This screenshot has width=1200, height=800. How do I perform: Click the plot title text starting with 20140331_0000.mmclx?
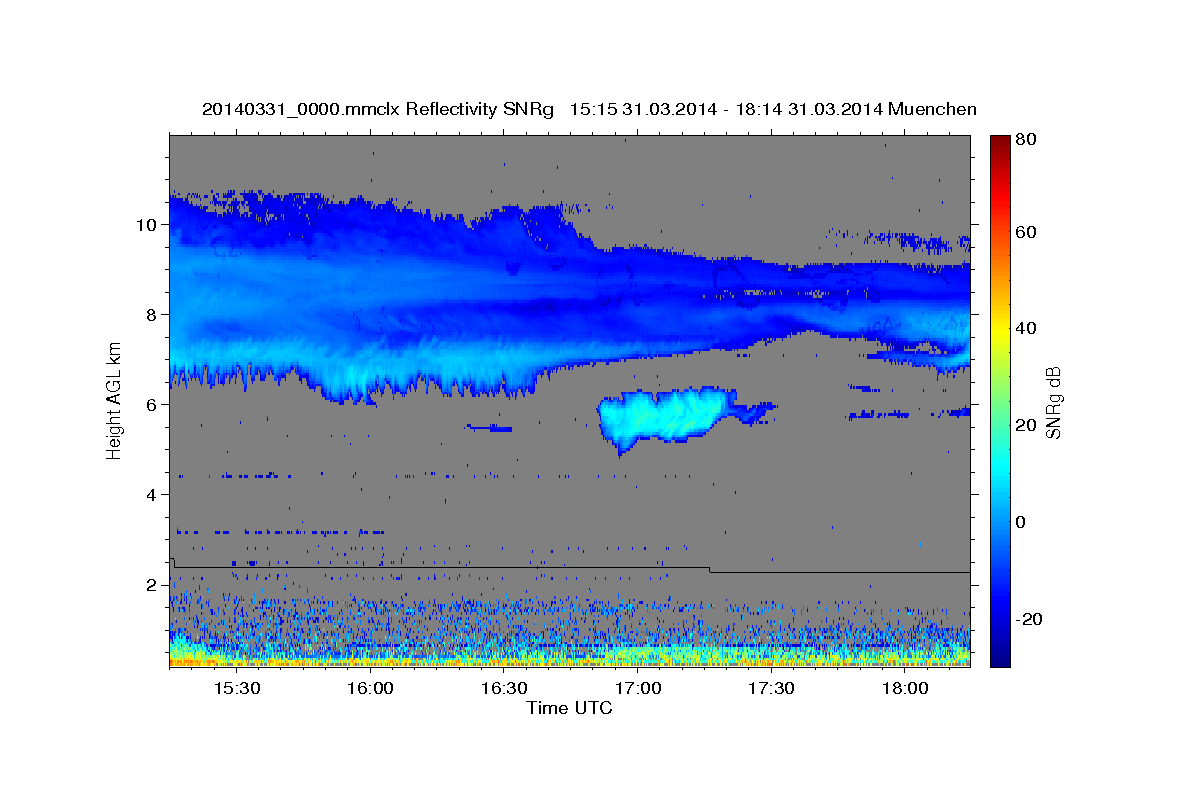(x=589, y=109)
